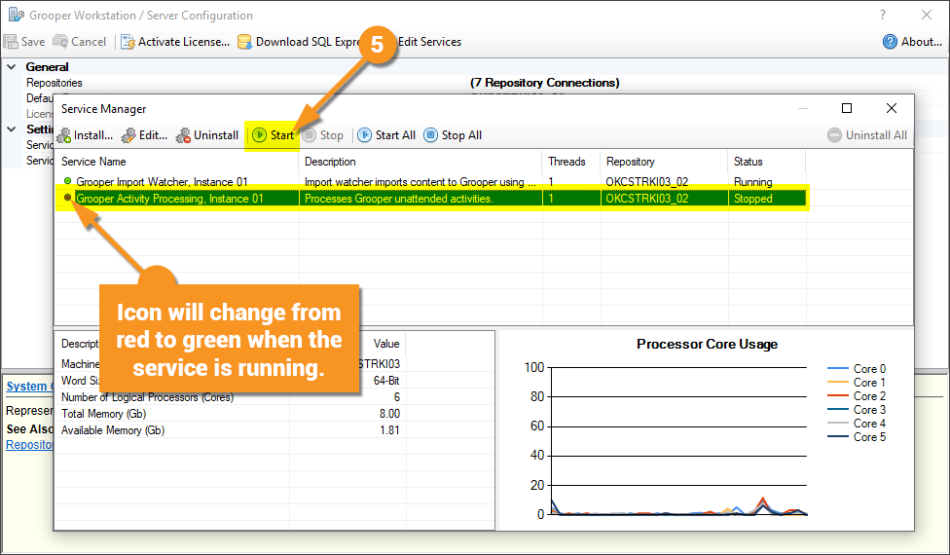Open Edit Services in main toolbar
Viewport: 950px width, 555px height.
click(x=430, y=42)
